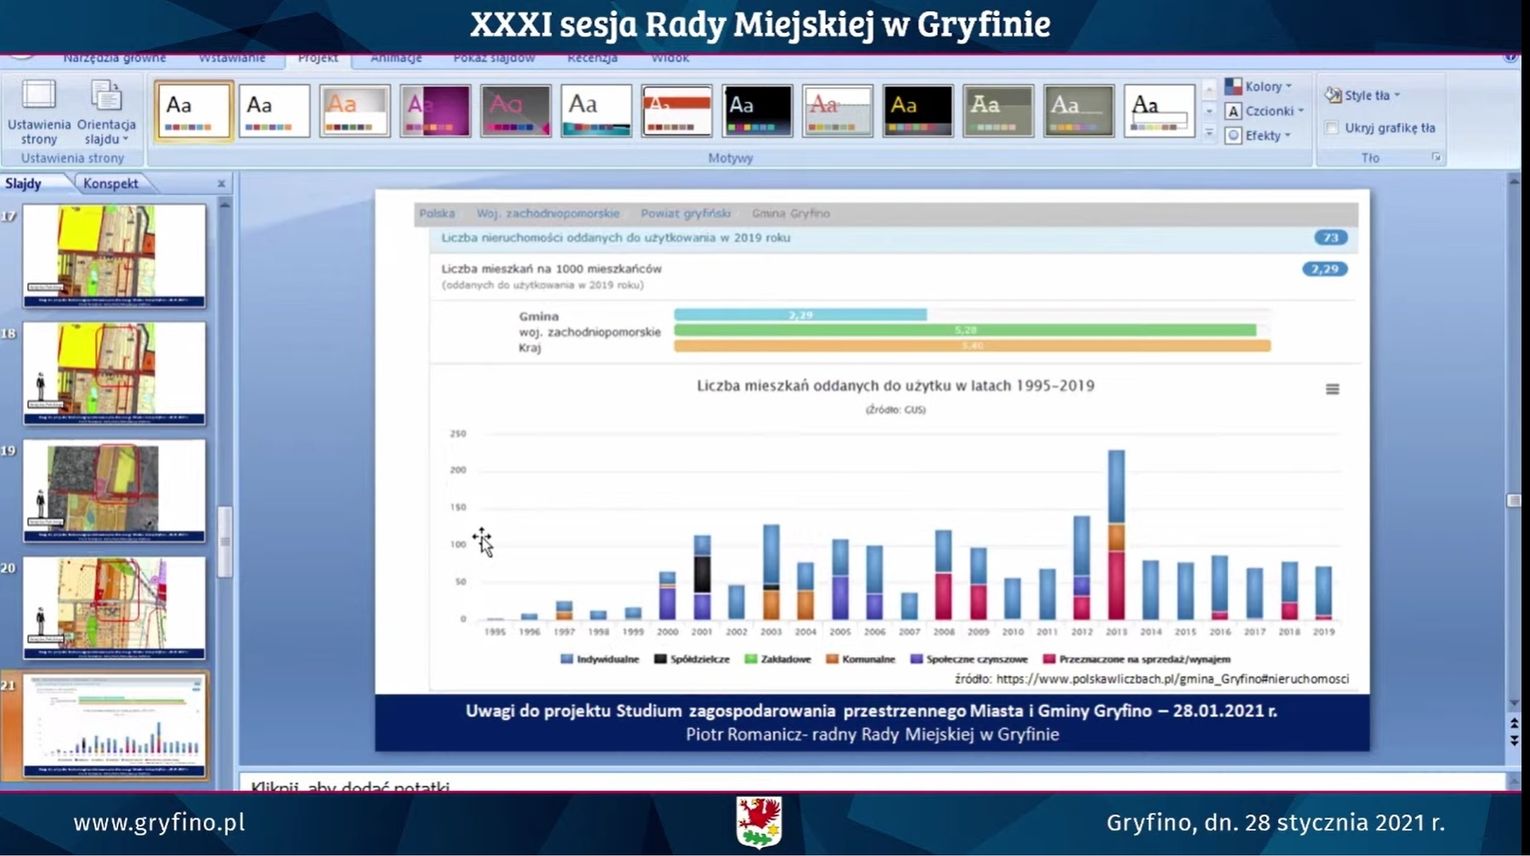
Task: Select the first Office theme thumbnail
Action: (x=194, y=110)
